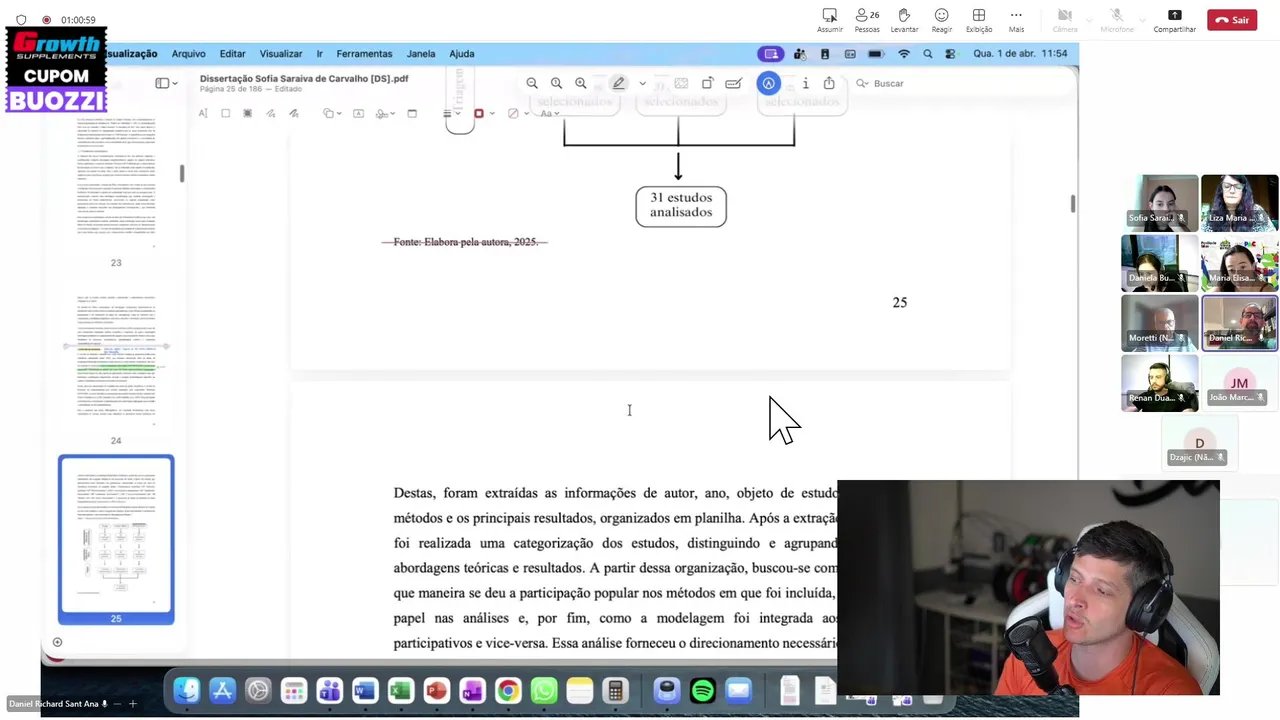Click the form filling tool icon

734,83
